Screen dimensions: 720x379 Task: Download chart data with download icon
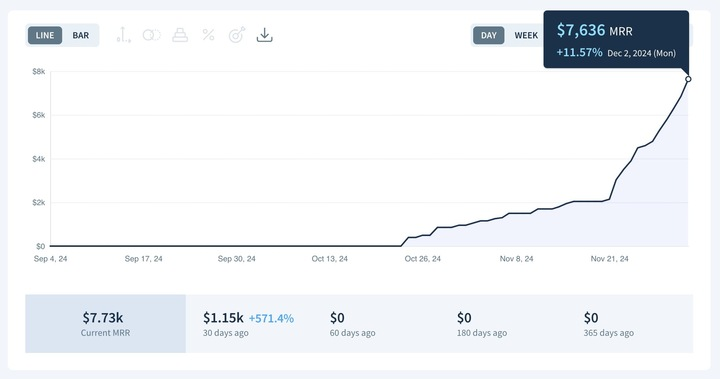click(264, 35)
